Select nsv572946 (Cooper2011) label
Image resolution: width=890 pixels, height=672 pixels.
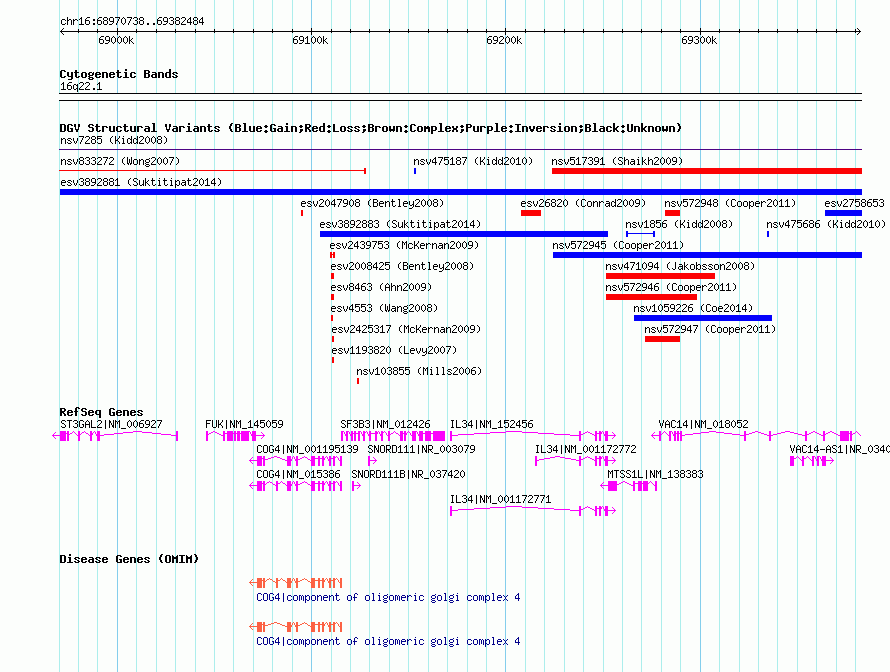coord(671,287)
